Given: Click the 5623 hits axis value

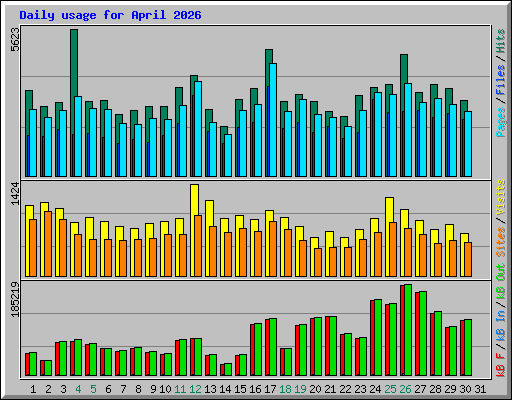Looking at the screenshot, I should tap(15, 40).
